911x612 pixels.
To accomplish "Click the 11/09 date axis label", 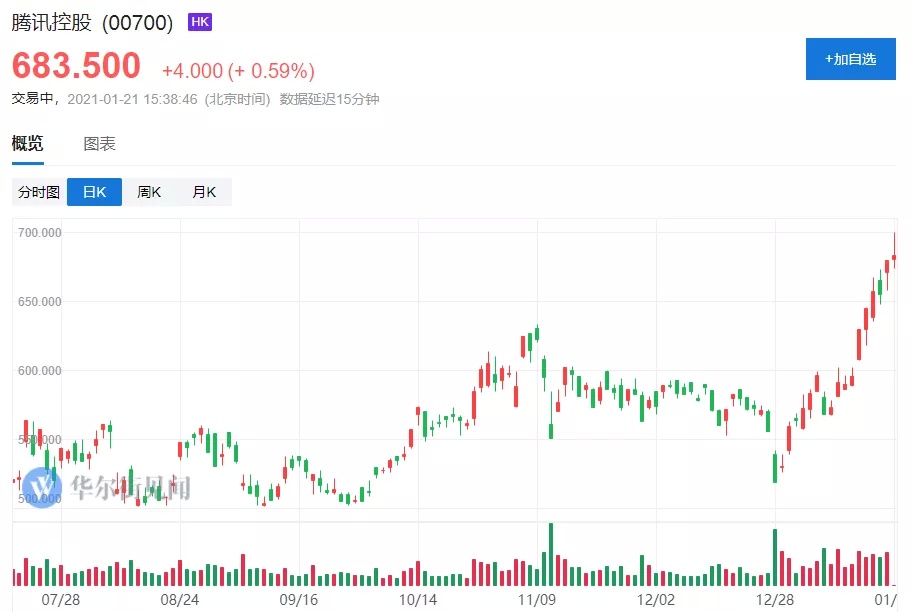I will point(537,599).
